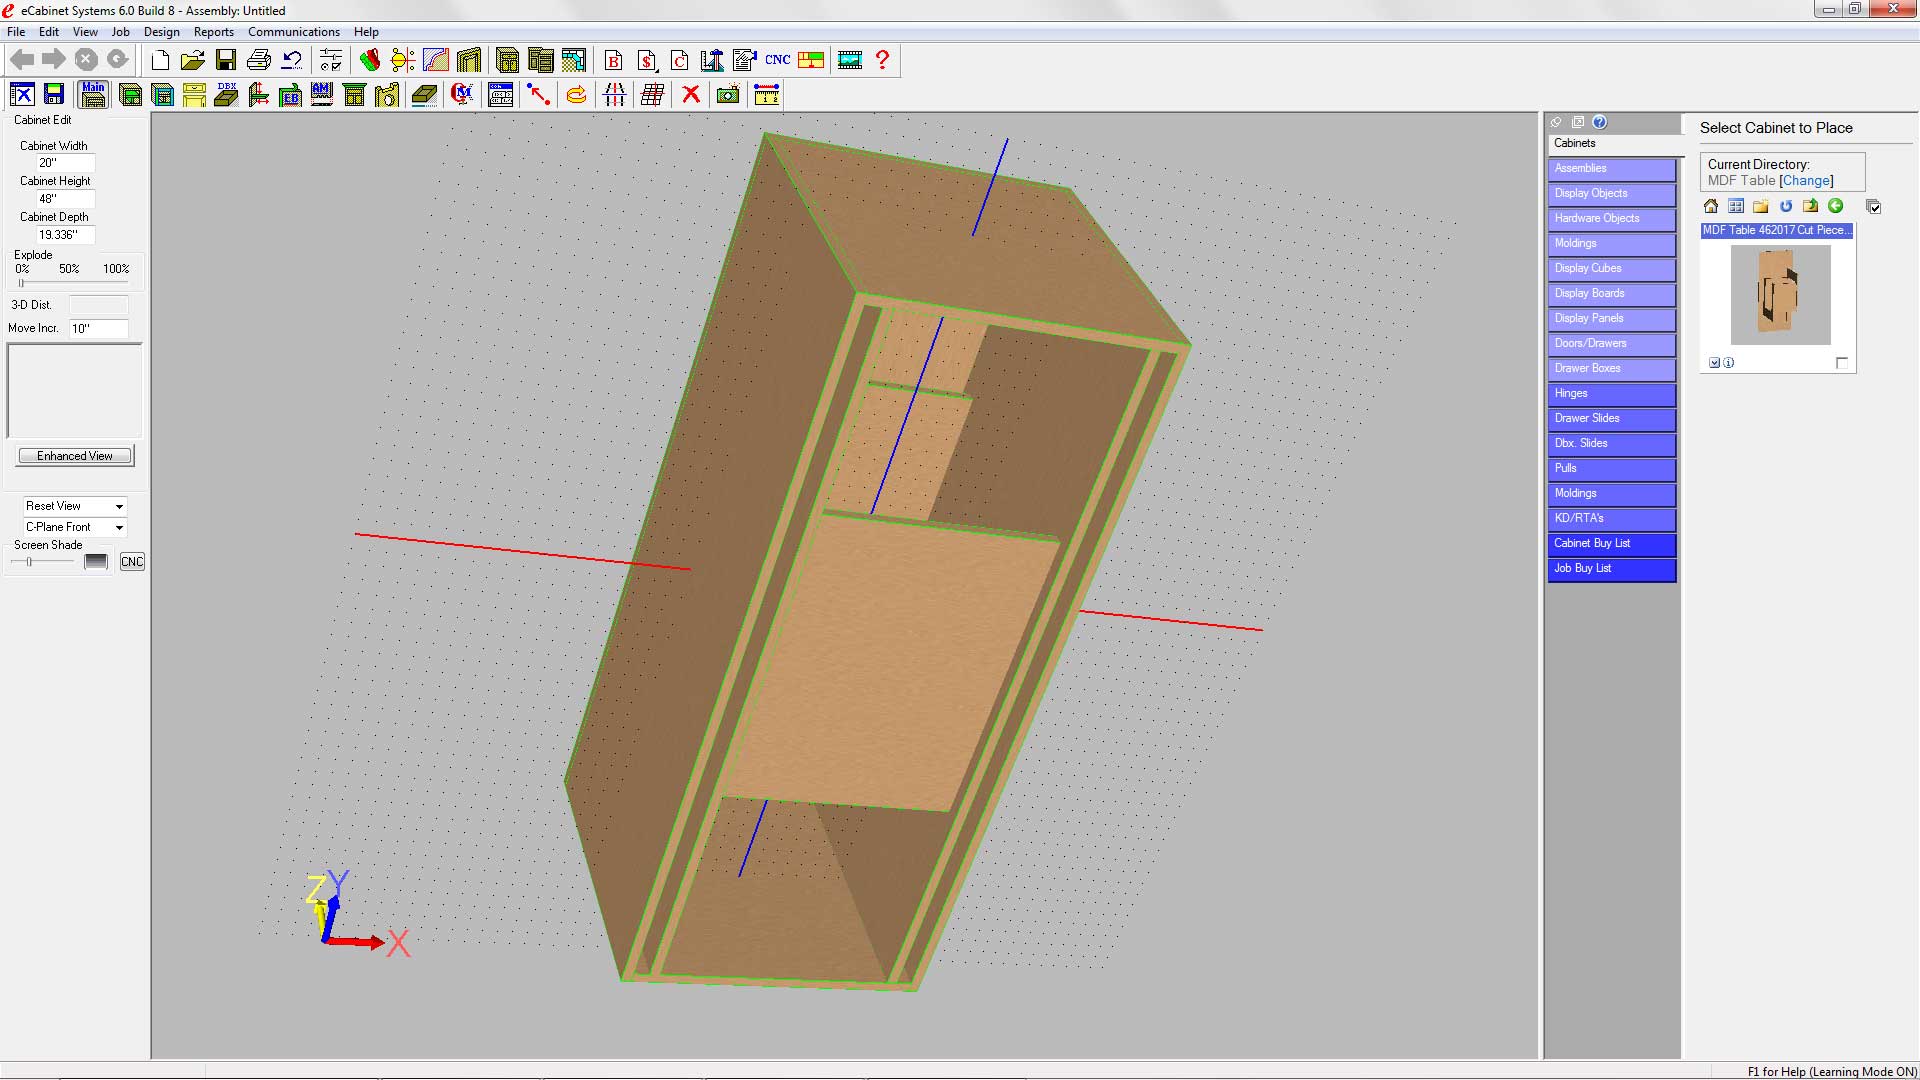The image size is (1920, 1080).
Task: Expand the C-Plane Front dropdown
Action: [119, 527]
